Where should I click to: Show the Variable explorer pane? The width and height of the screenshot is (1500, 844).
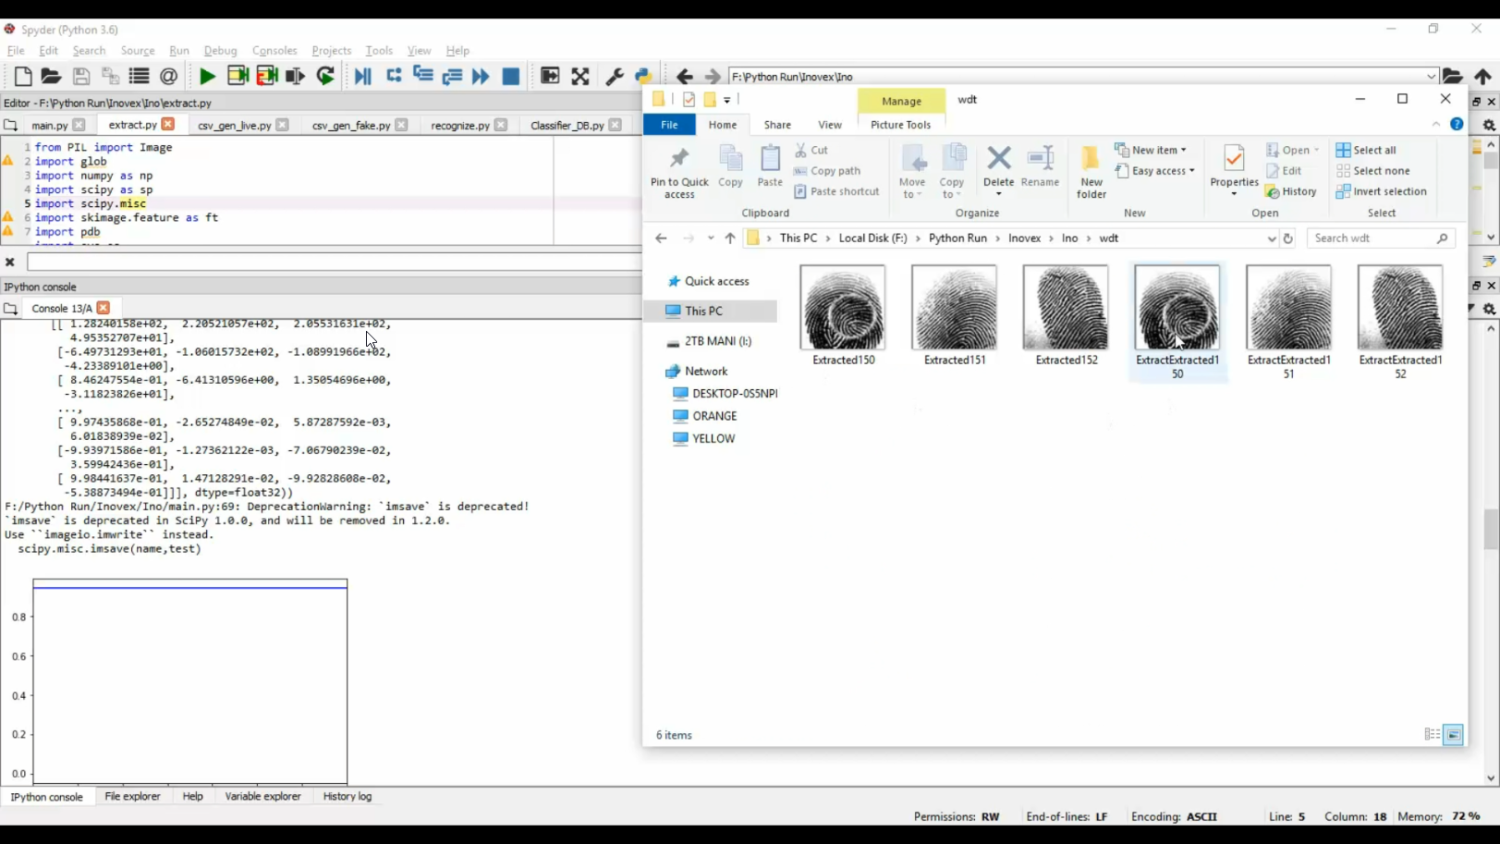[x=262, y=796]
